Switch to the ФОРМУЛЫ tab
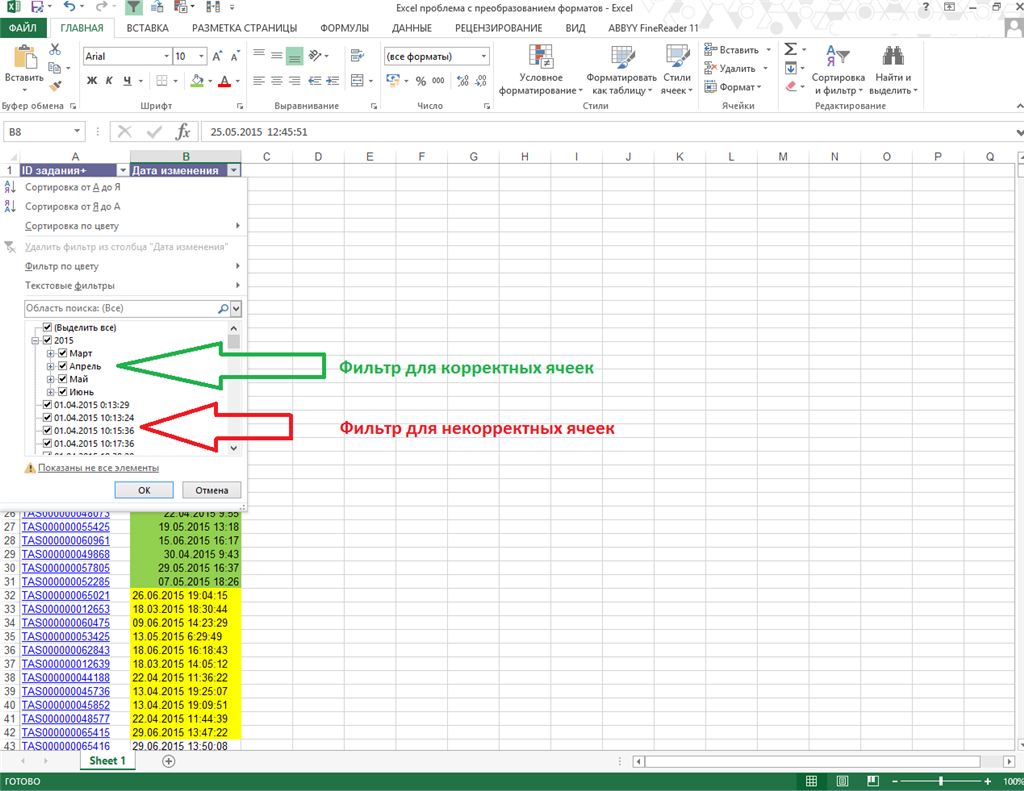The image size is (1024, 791). click(x=345, y=28)
